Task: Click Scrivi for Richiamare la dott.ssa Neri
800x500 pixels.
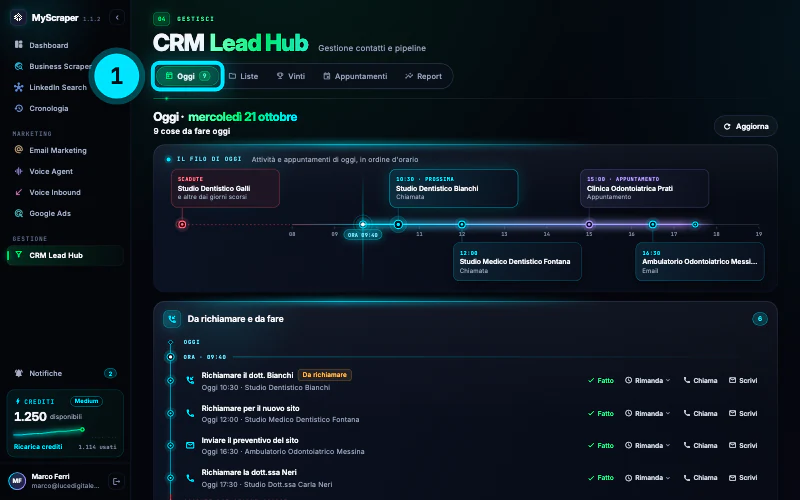Action: 743,478
